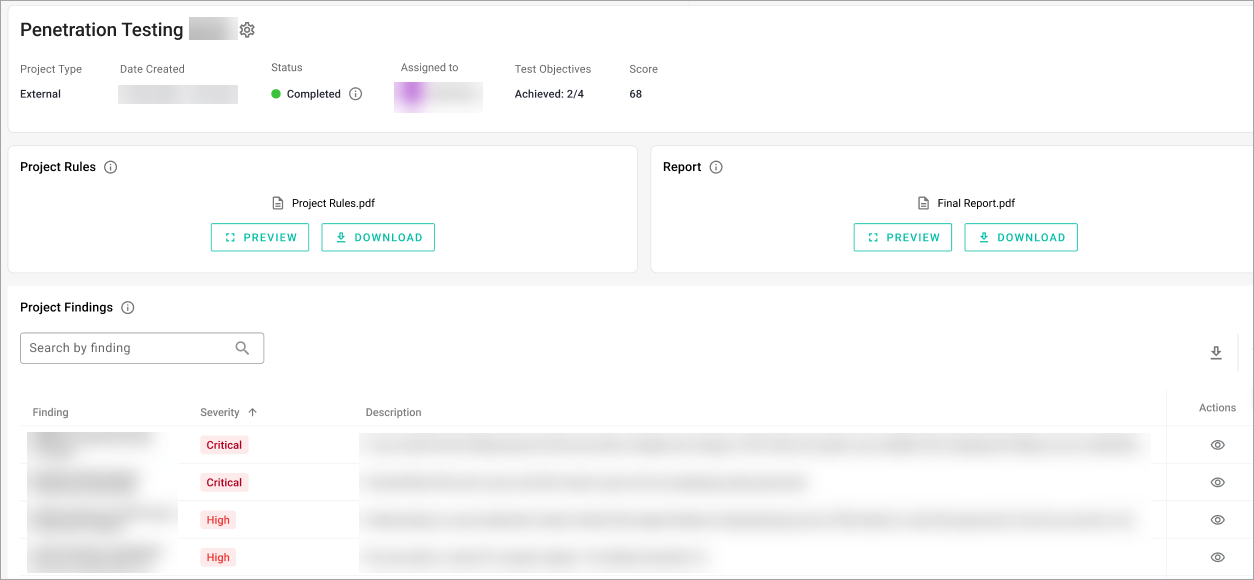Click the Report section info icon
The height and width of the screenshot is (580, 1254).
[716, 167]
